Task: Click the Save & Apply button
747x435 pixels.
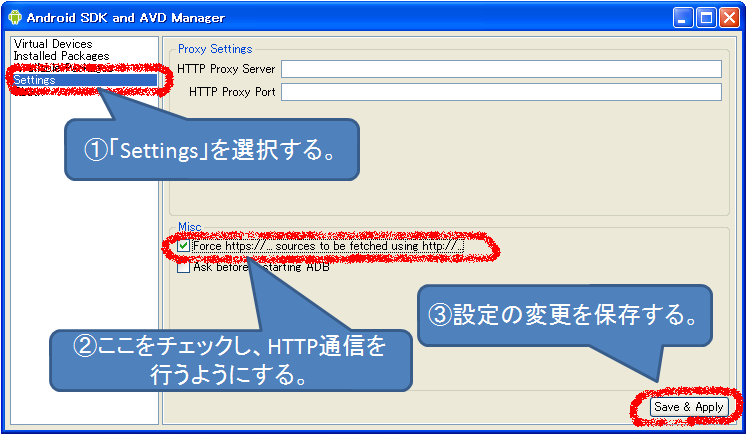Action: tap(689, 407)
